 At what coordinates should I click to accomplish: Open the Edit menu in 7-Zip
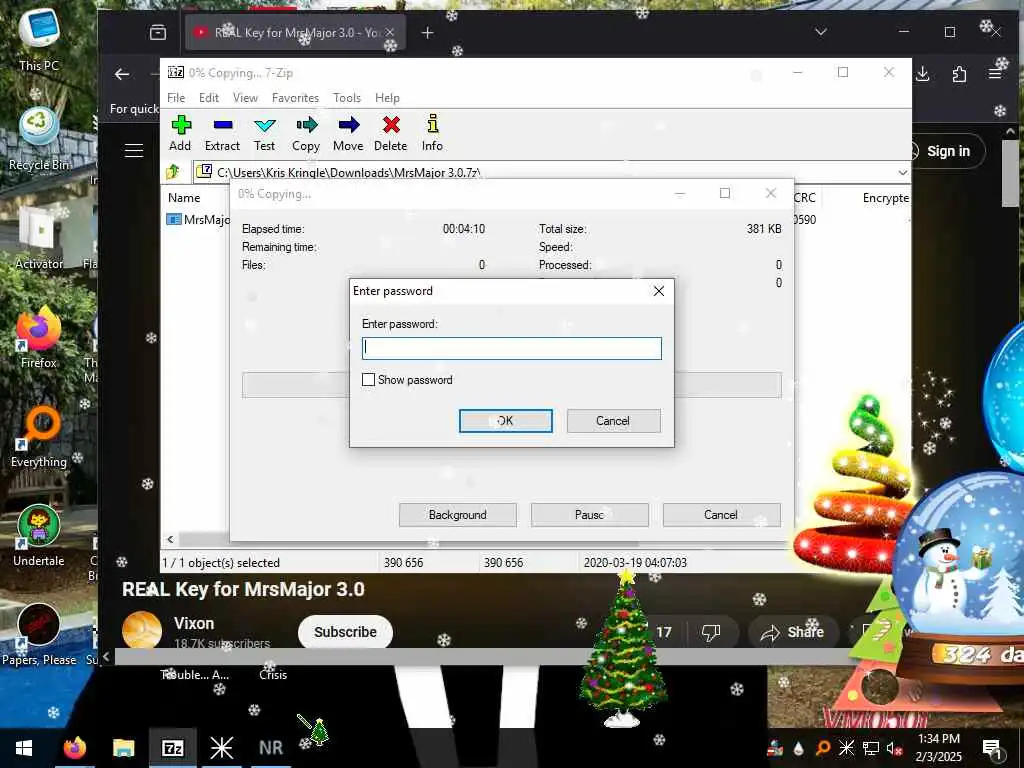pos(209,98)
